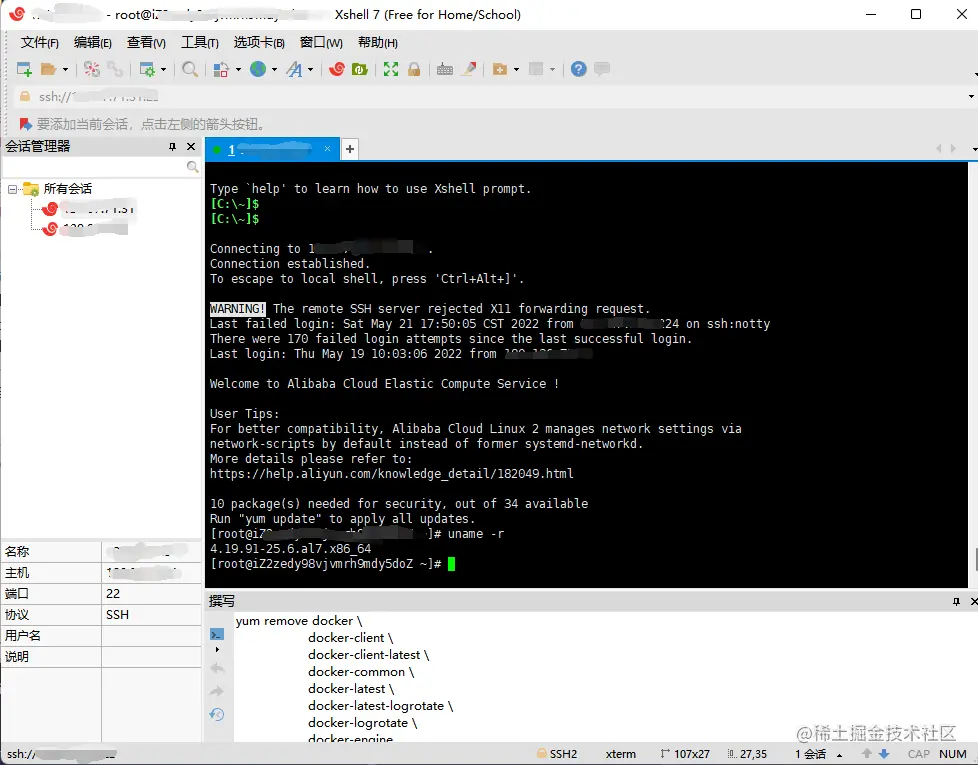The image size is (978, 765).
Task: Collapse the 所有会话 tree node
Action: [12, 189]
